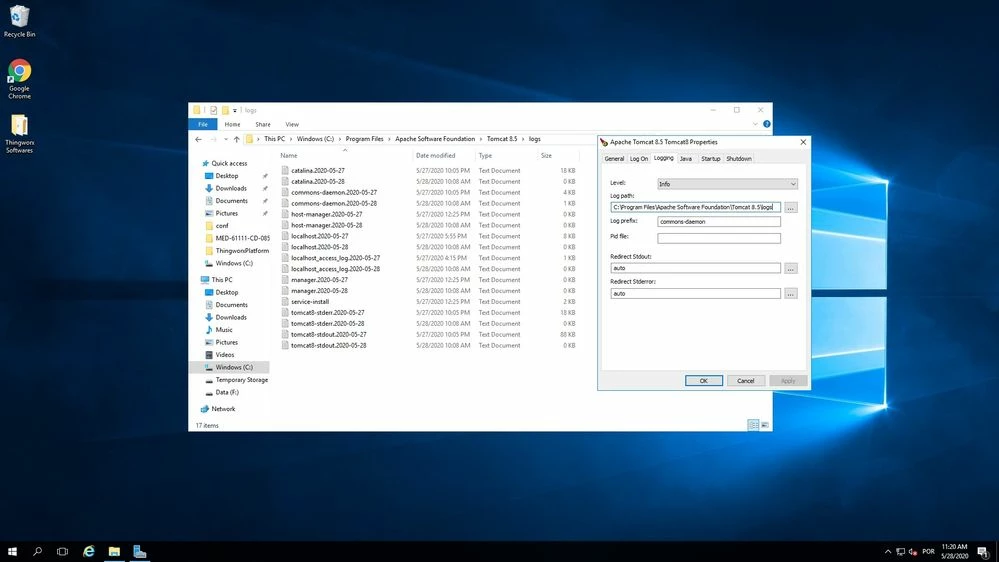The width and height of the screenshot is (999, 562).
Task: Open the conf folder in navigation pane
Action: pyautogui.click(x=222, y=226)
